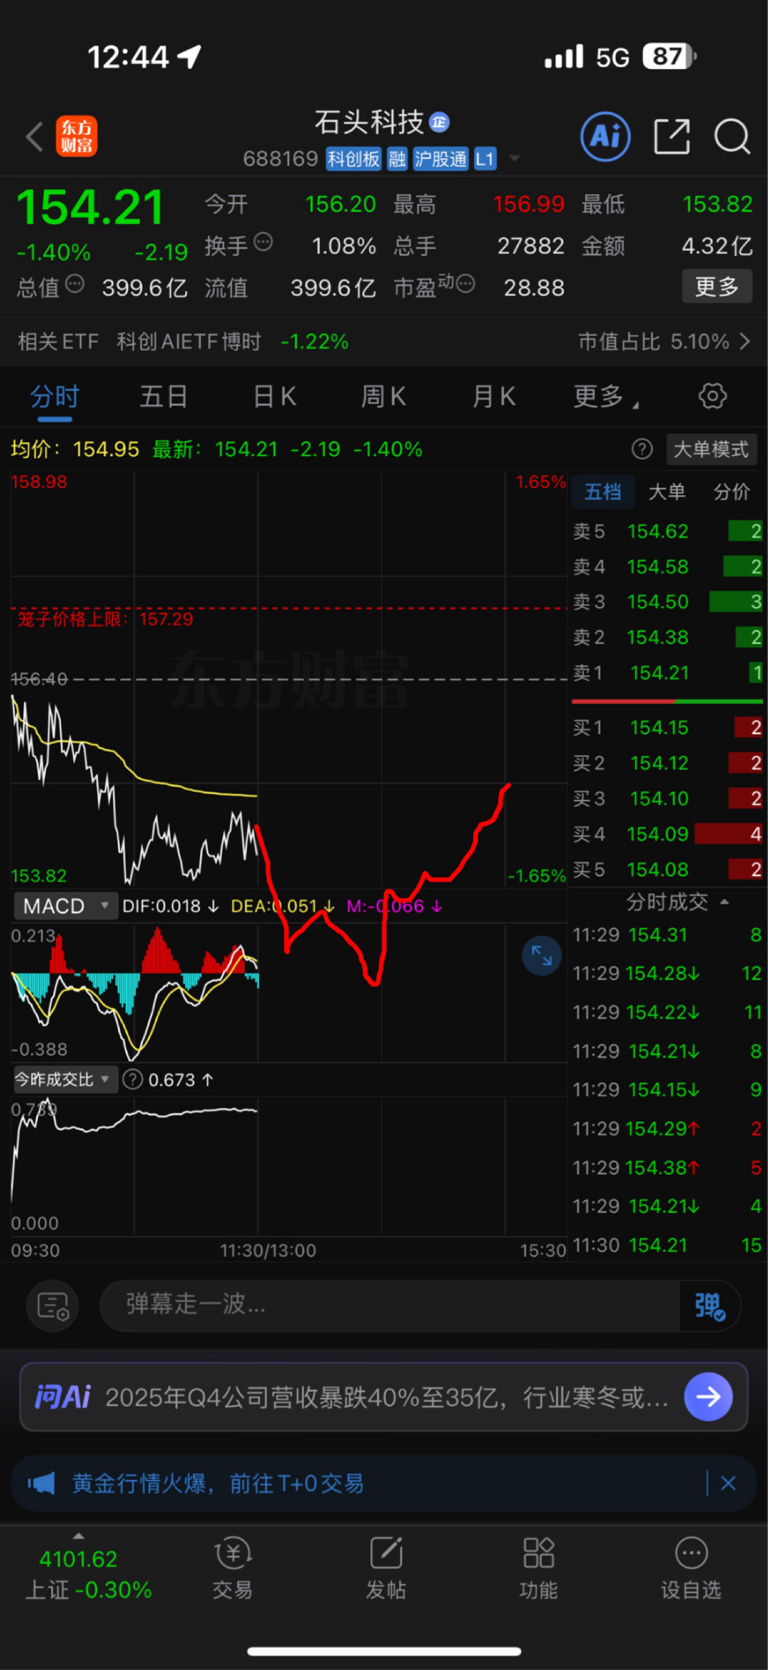Image resolution: width=768 pixels, height=1670 pixels.
Task: Tap the chart settings gear icon
Action: [712, 396]
